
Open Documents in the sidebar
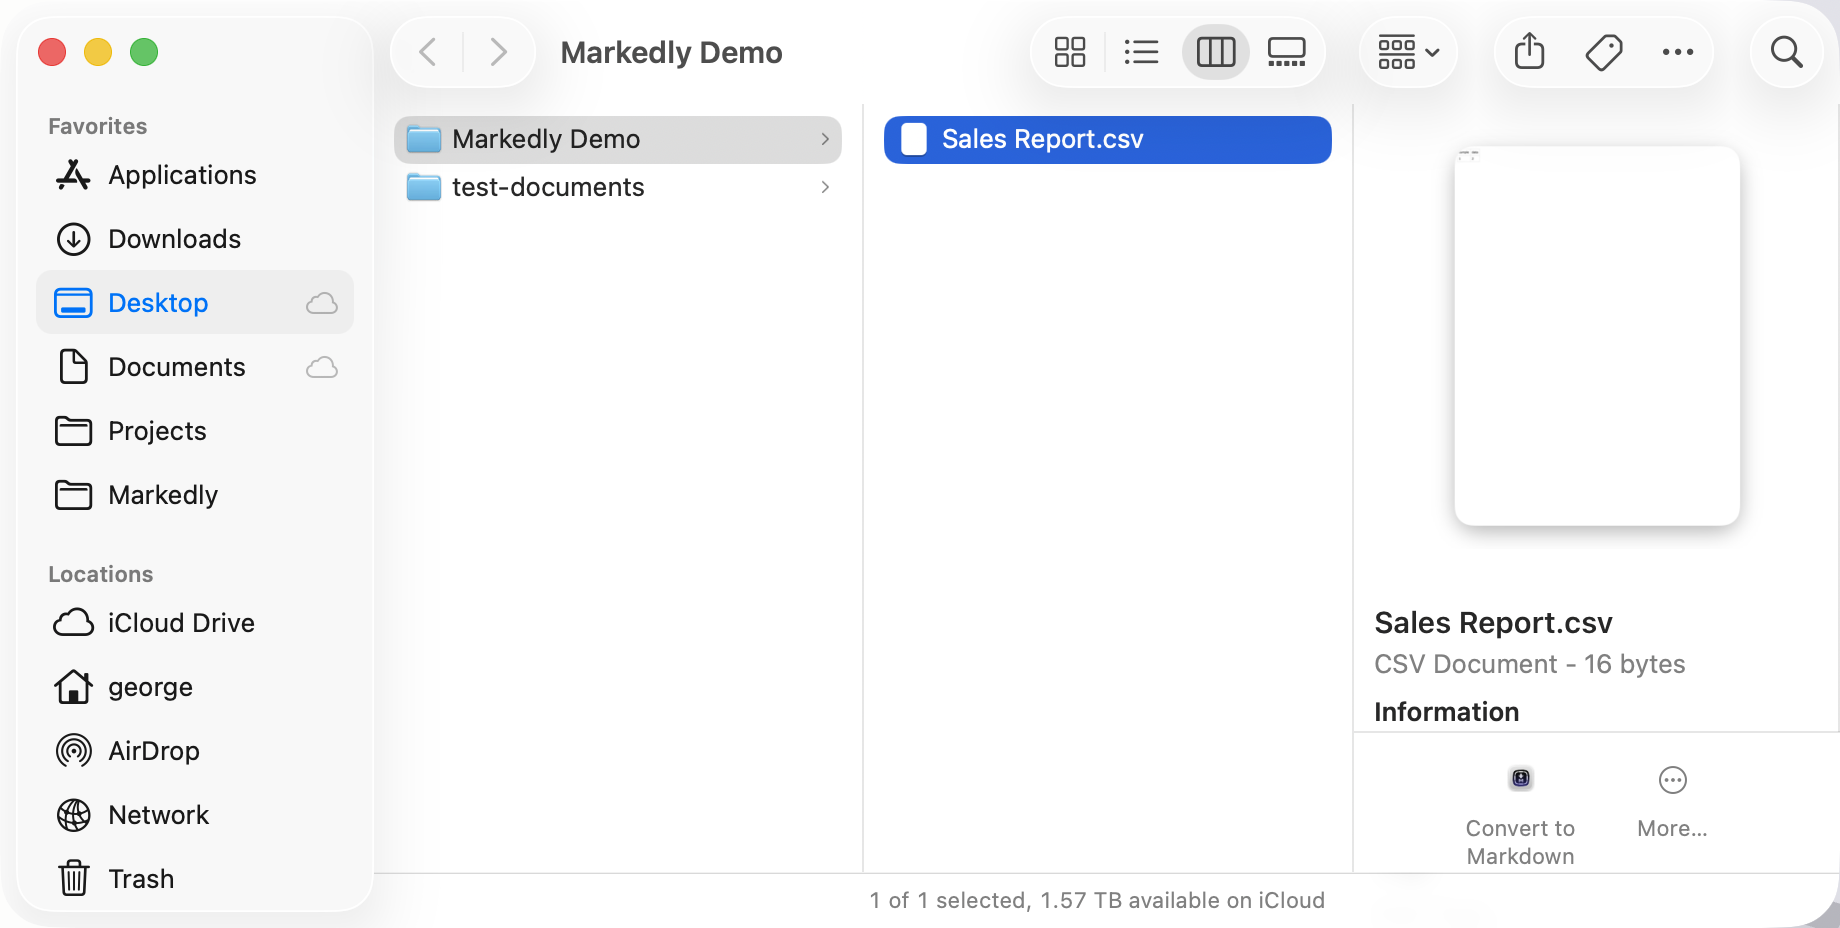pos(195,367)
